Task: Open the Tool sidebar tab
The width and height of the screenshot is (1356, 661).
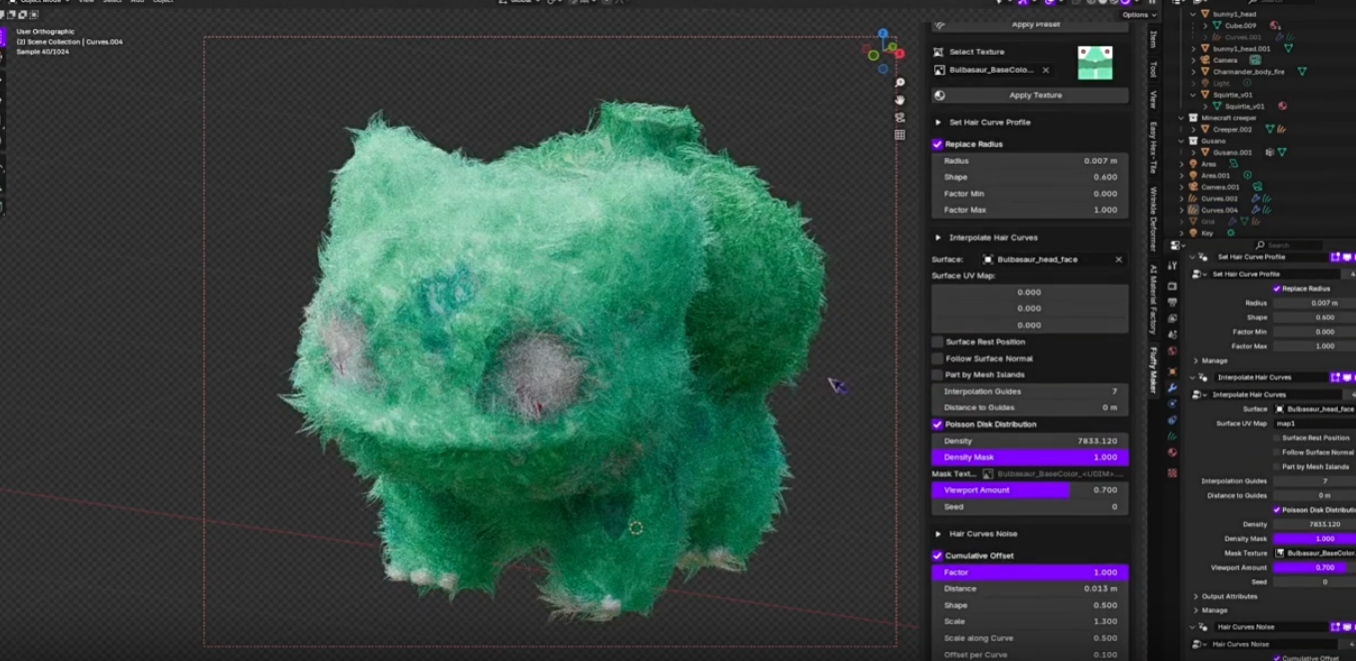Action: tap(1152, 68)
